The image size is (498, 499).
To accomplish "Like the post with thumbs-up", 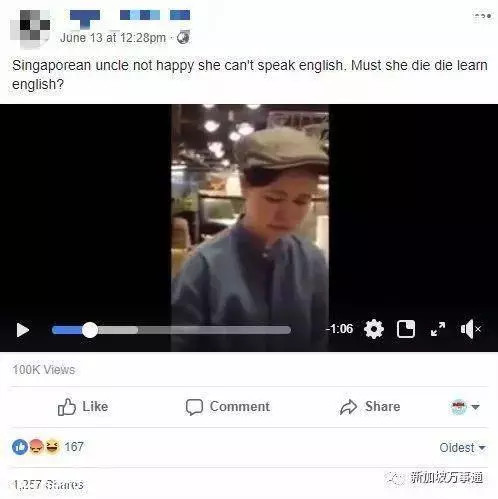I will click(x=82, y=407).
